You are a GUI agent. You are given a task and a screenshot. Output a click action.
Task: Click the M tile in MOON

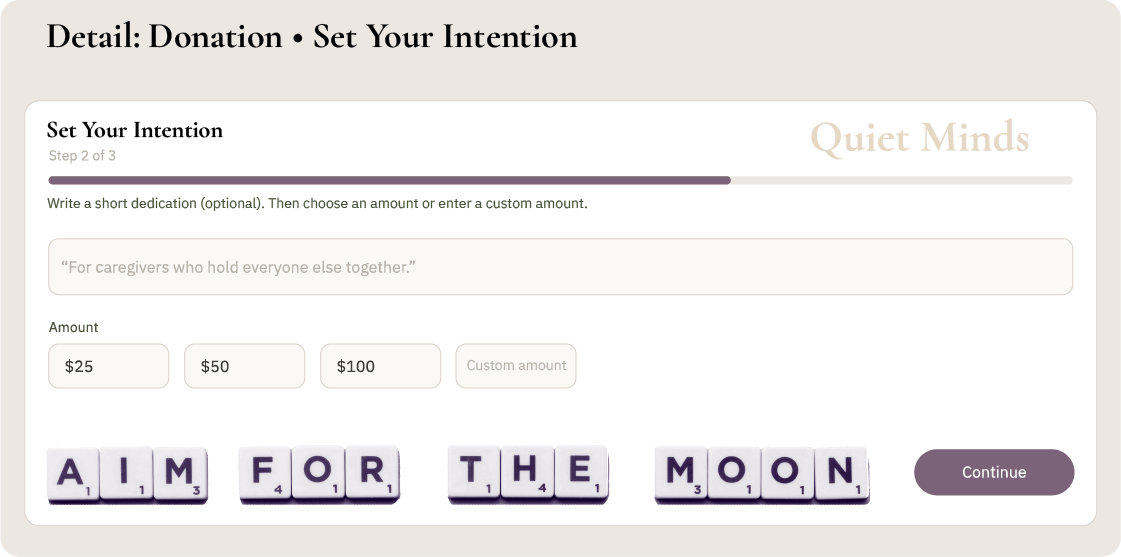[x=681, y=474]
